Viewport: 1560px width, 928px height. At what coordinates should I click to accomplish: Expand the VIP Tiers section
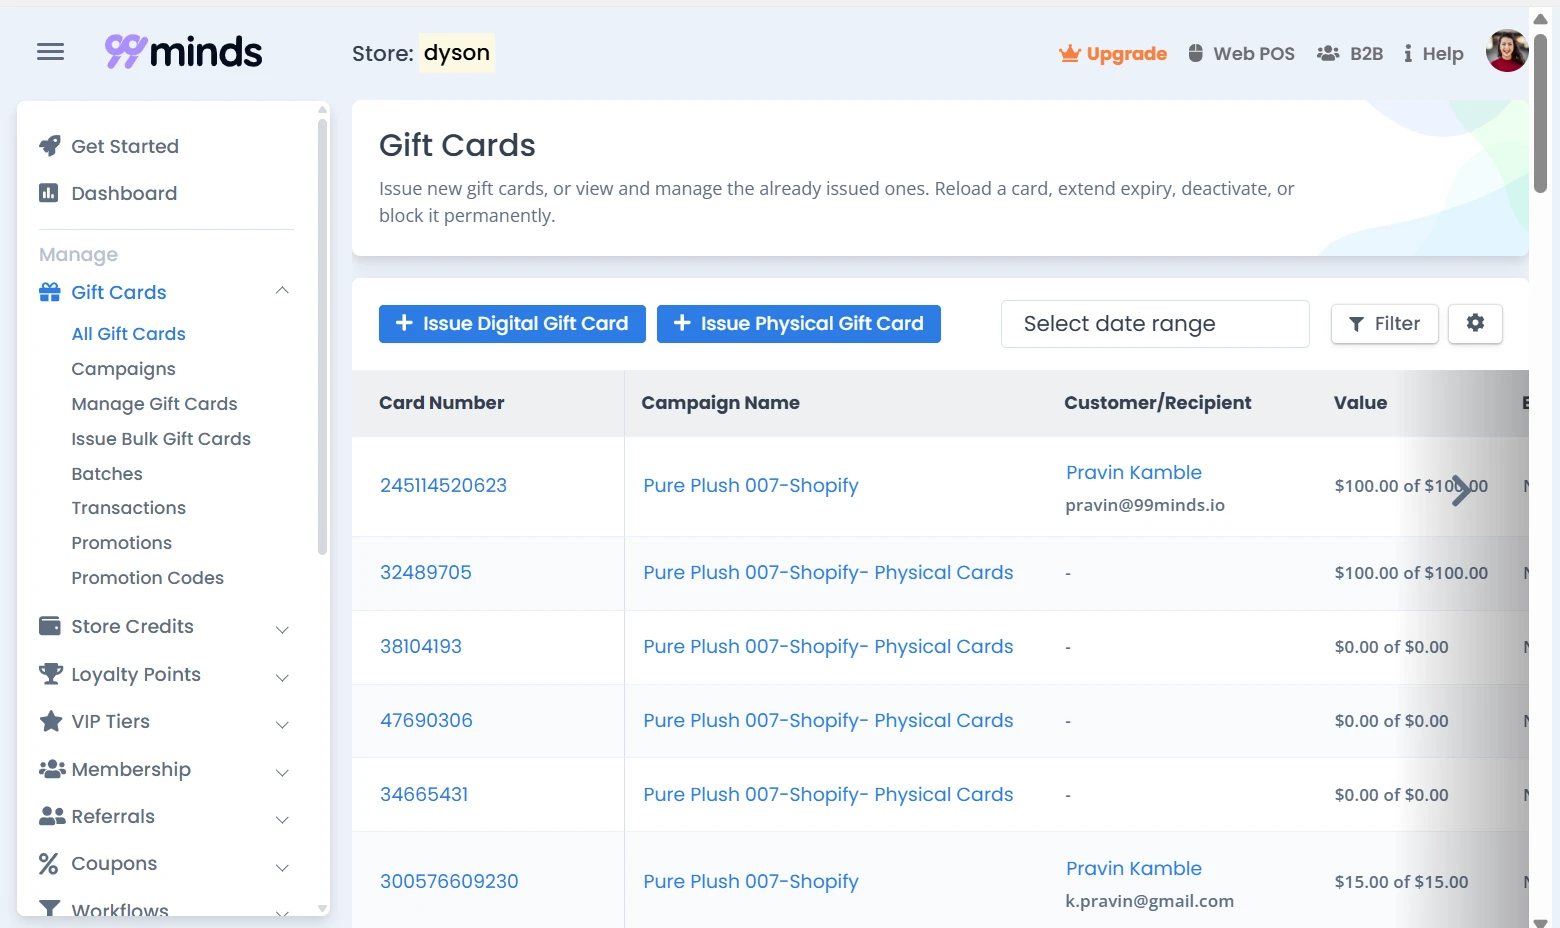pos(282,724)
